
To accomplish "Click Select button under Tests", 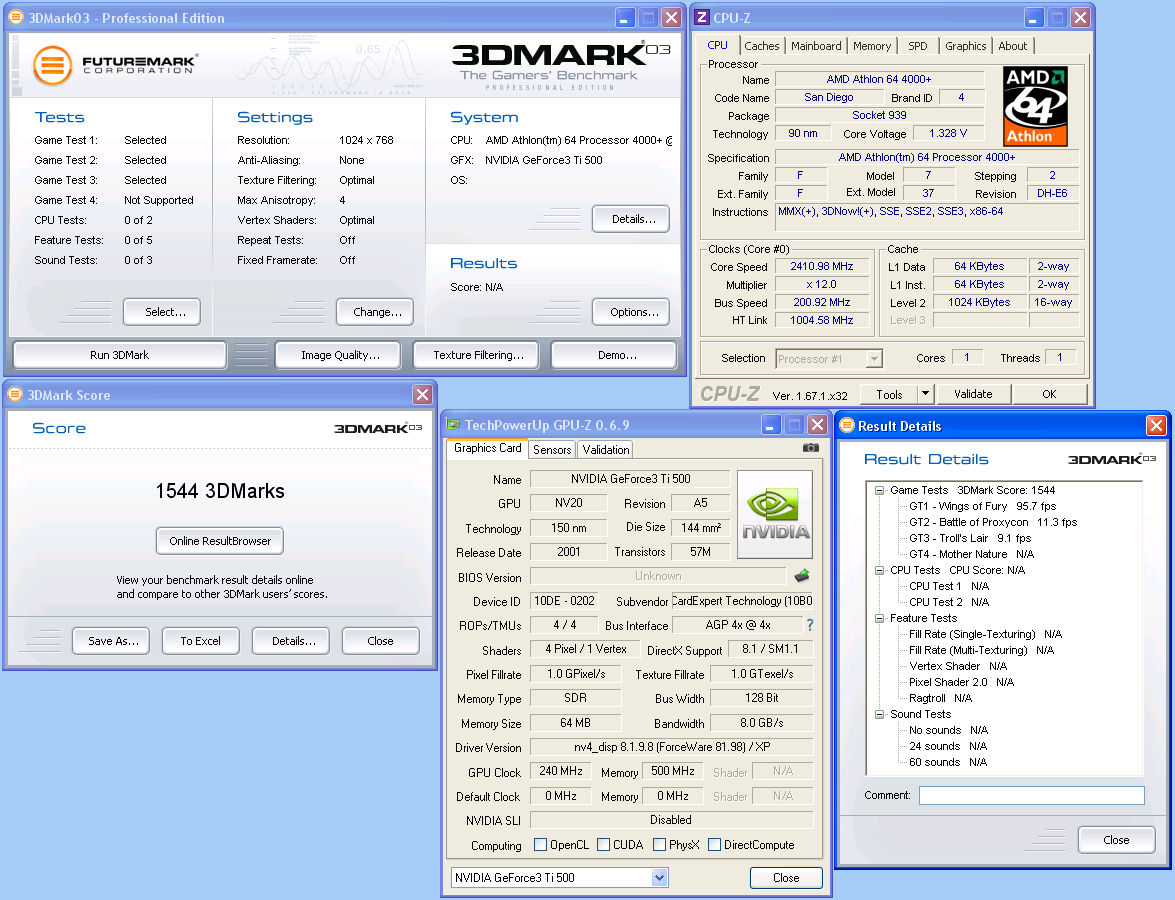I will 162,312.
